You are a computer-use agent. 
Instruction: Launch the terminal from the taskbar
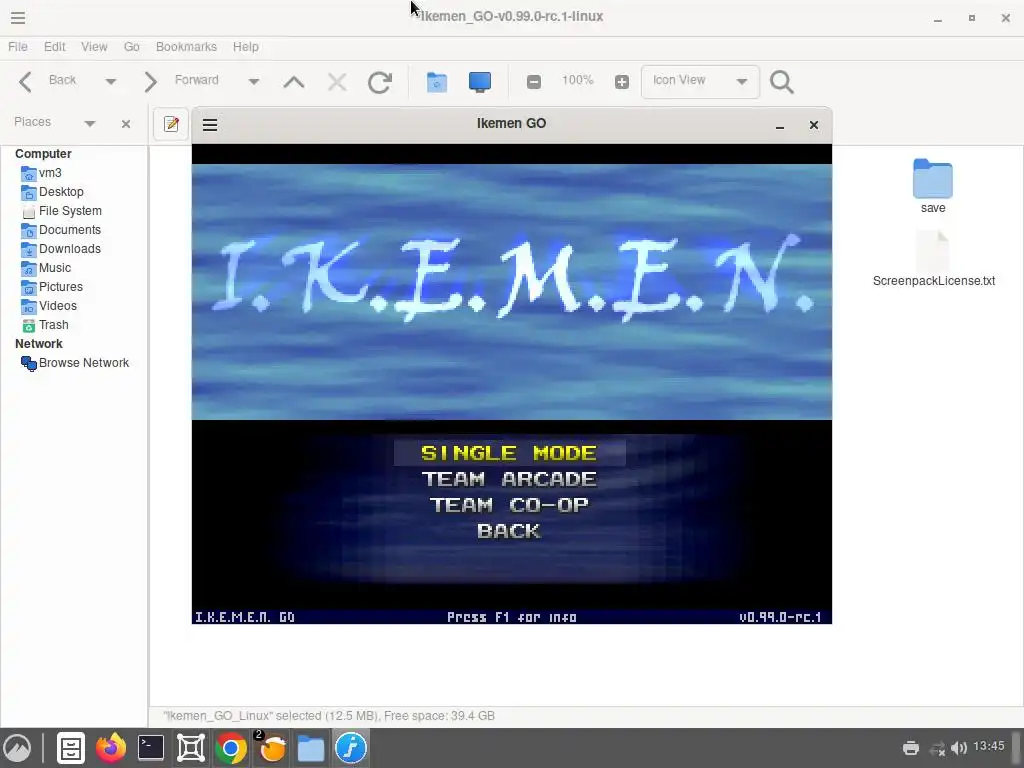[x=151, y=748]
